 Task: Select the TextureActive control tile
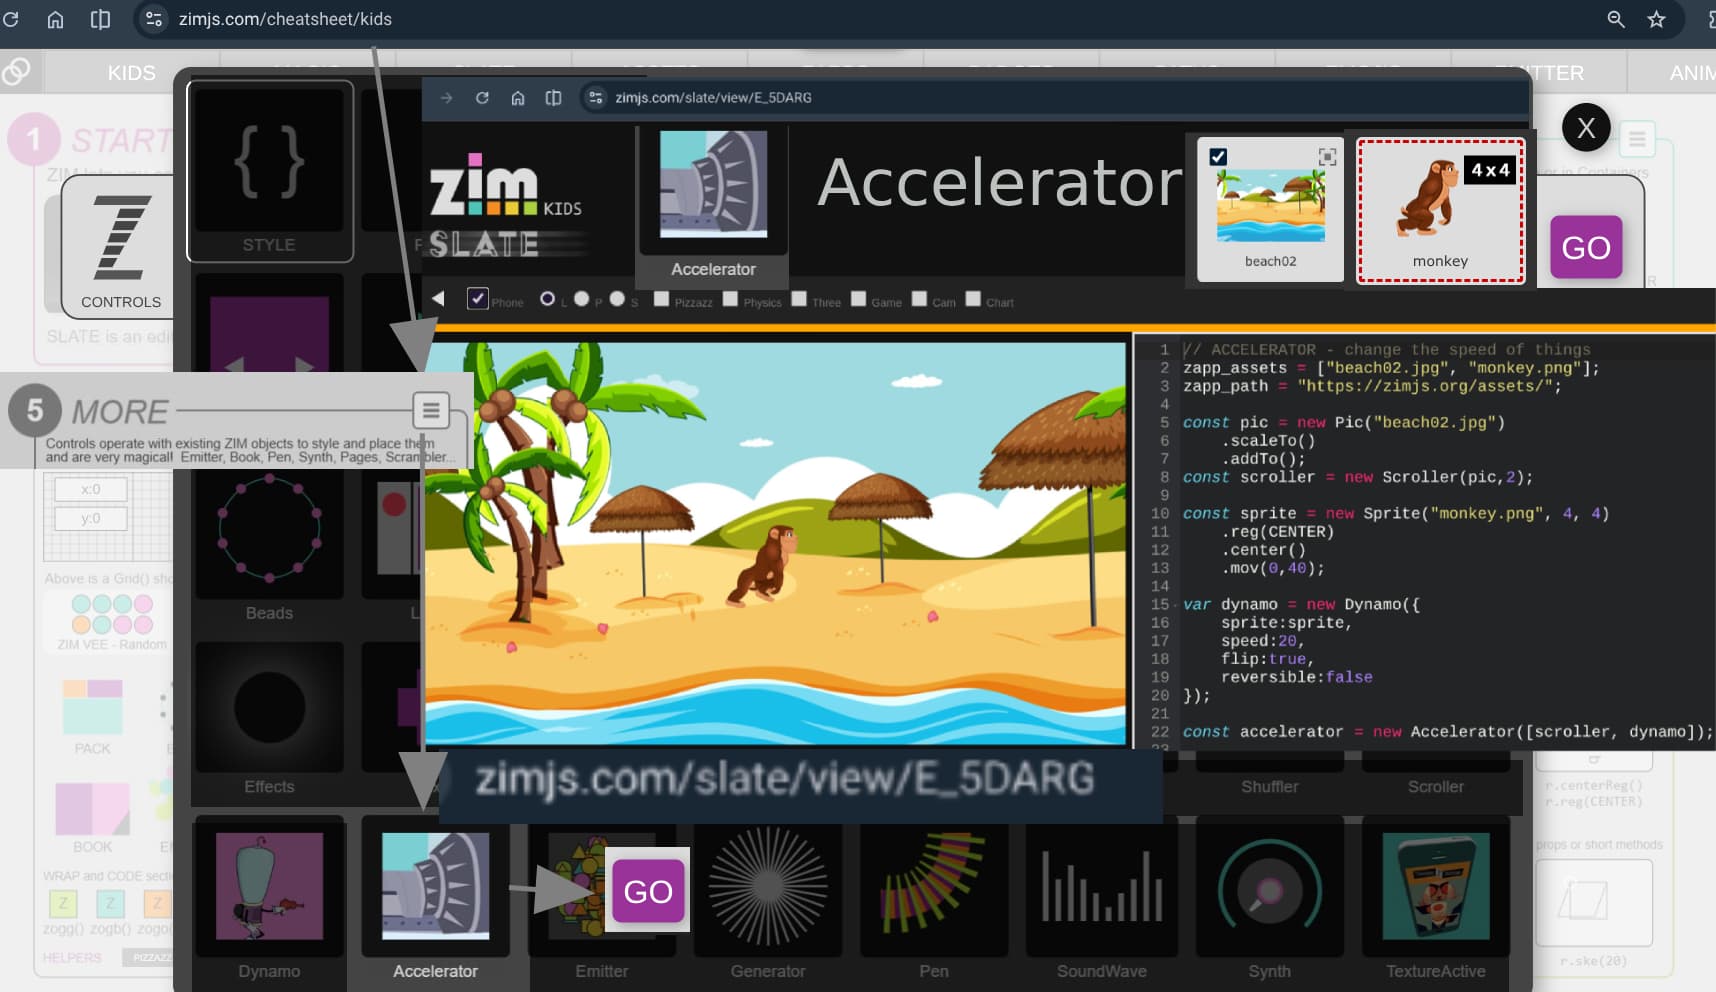[1436, 900]
